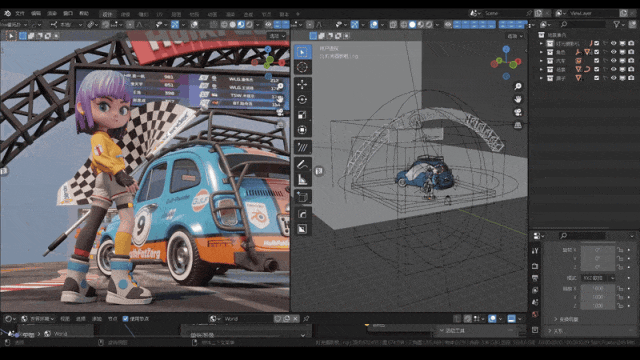Open the Window menu
This screenshot has width=640, height=360.
pyautogui.click(x=68, y=13)
